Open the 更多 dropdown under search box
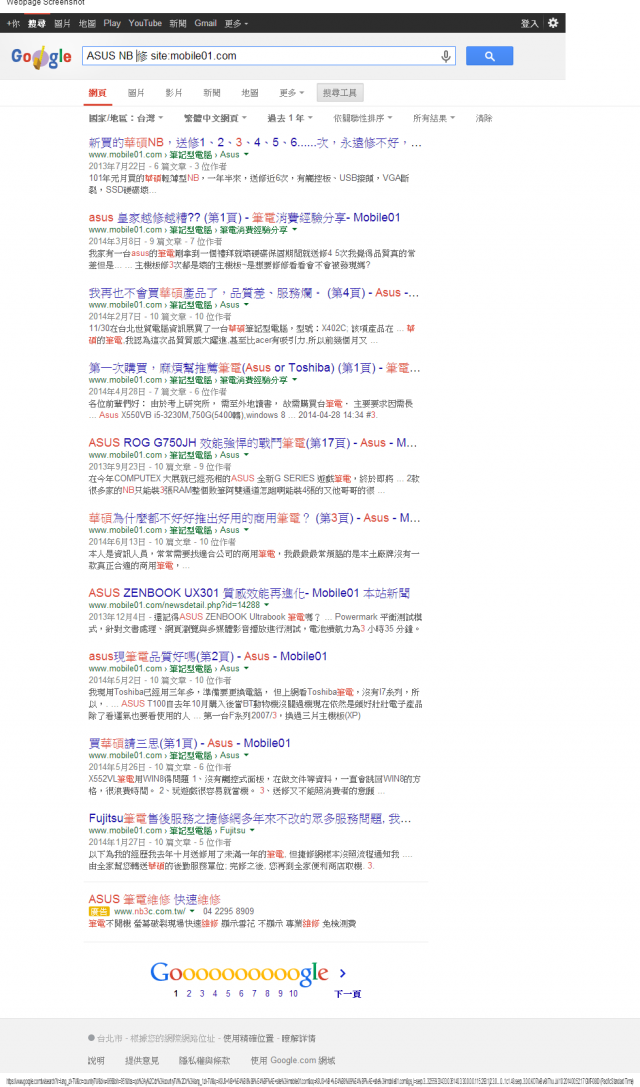The image size is (640, 1087). tap(291, 93)
